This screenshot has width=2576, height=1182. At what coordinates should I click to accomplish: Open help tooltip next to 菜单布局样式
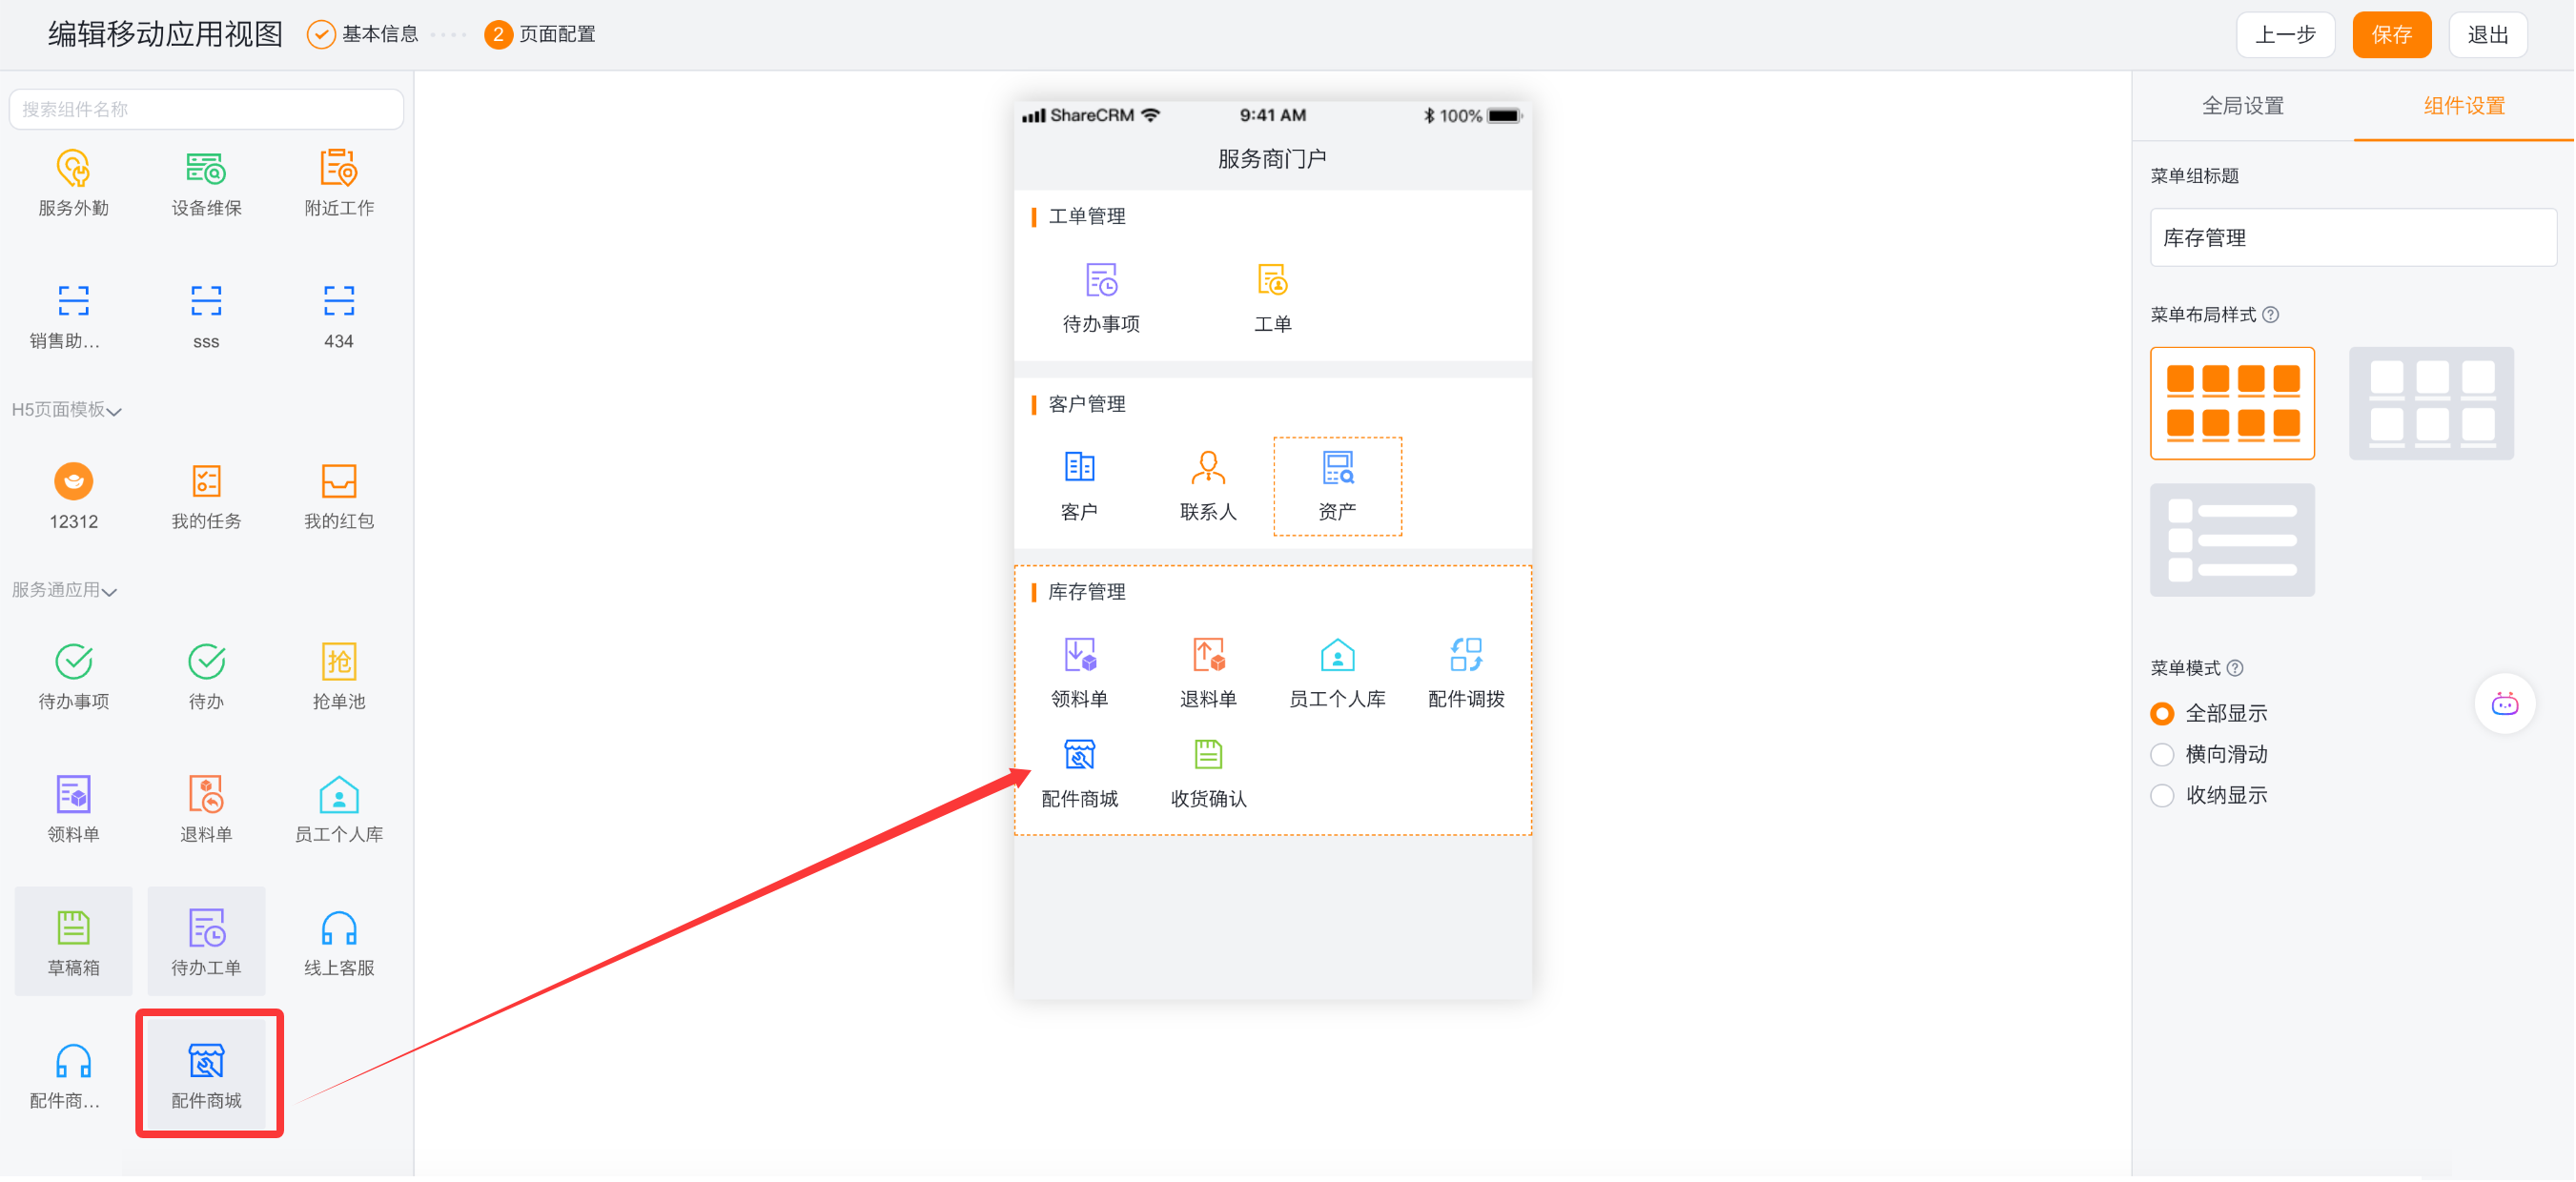2271,315
